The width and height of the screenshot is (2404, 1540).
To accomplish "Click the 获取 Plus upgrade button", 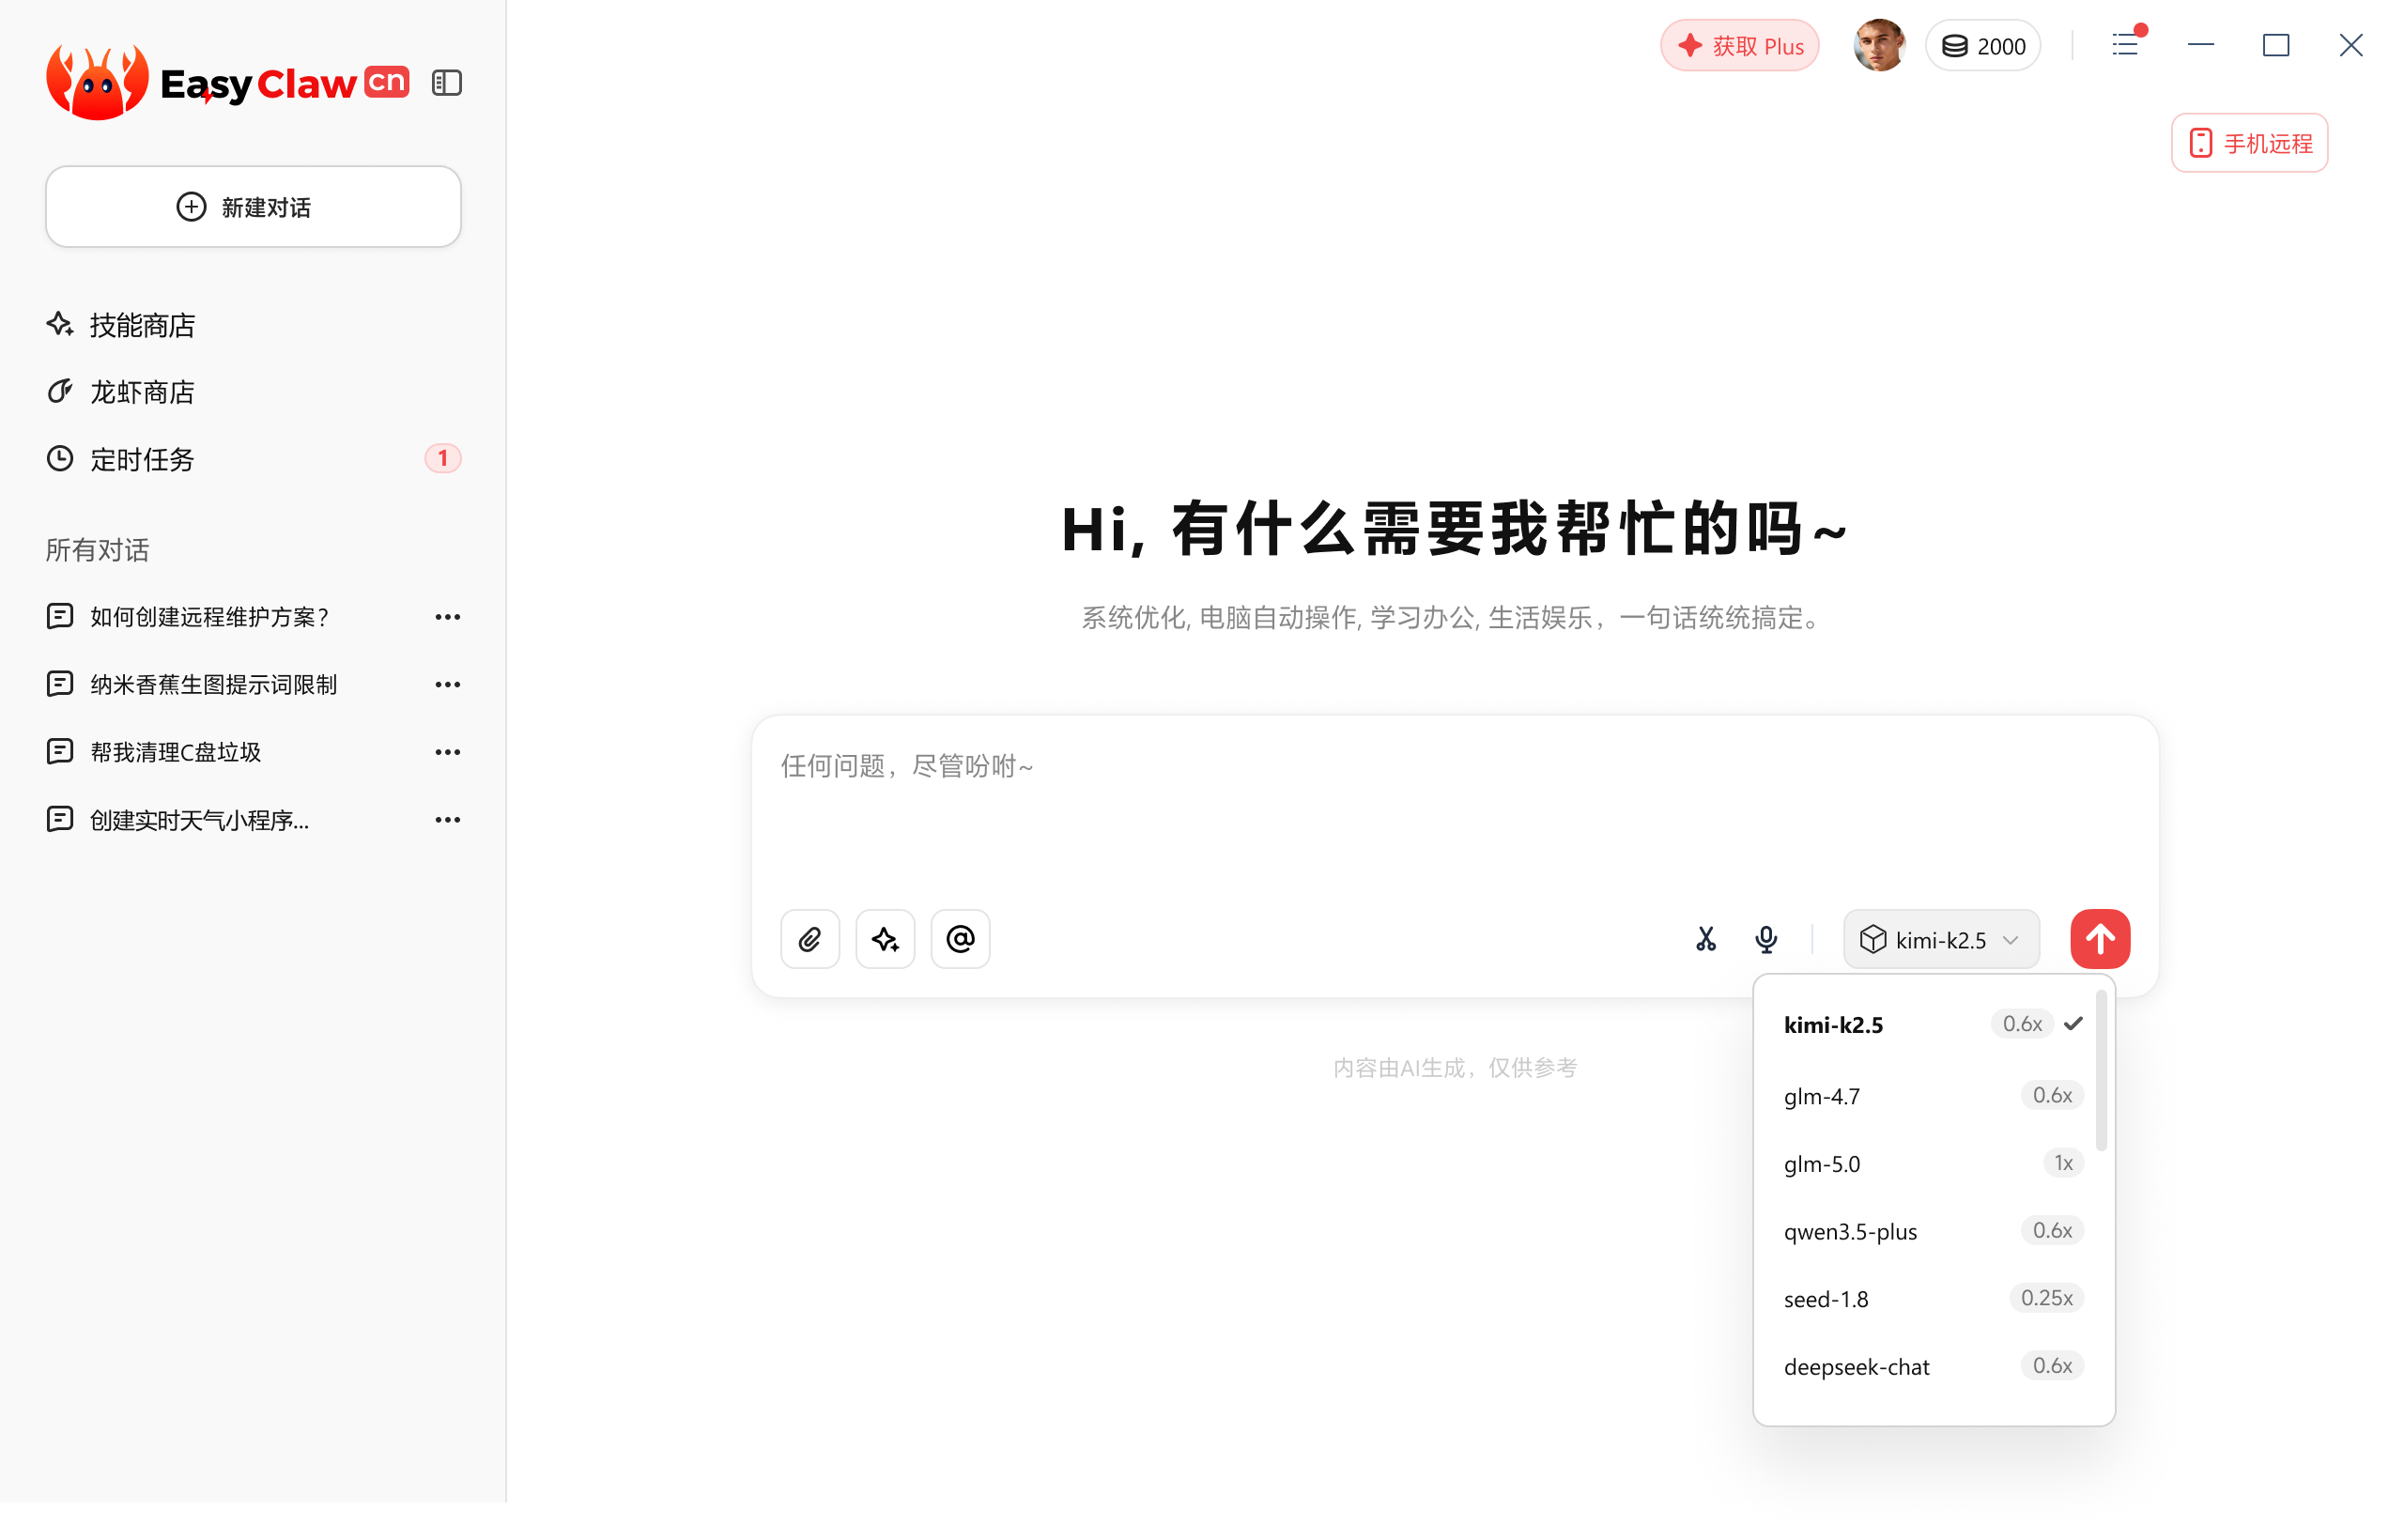I will click(1739, 46).
